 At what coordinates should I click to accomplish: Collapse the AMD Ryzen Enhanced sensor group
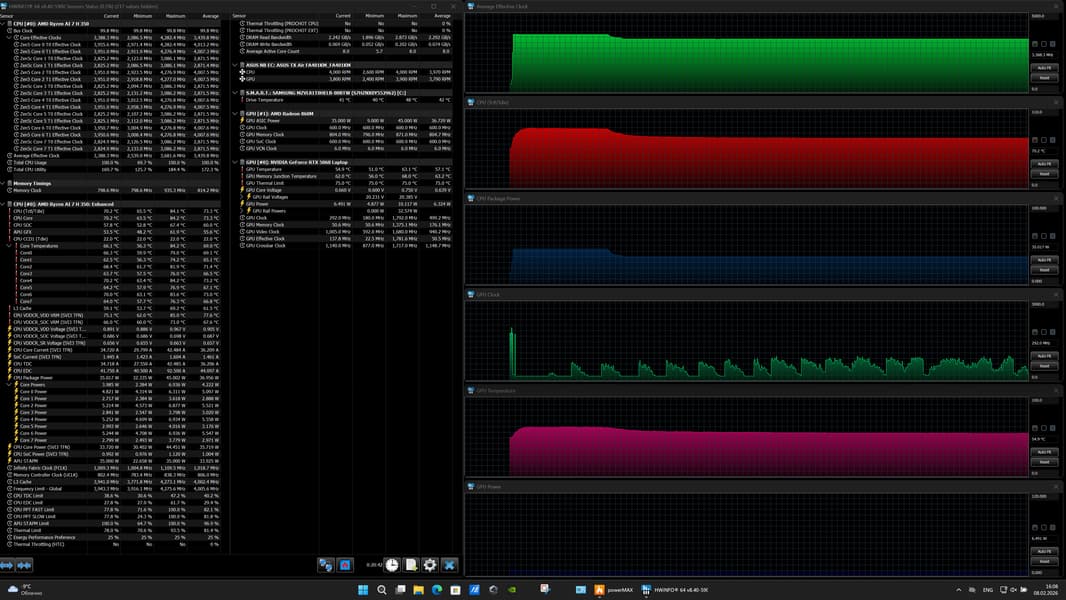point(3,204)
